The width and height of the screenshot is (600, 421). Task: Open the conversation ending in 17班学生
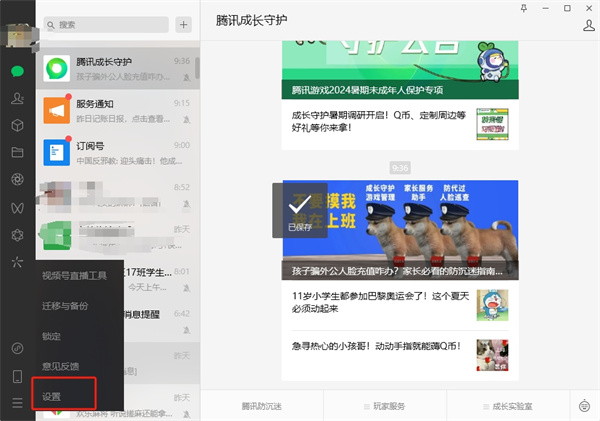point(161,279)
